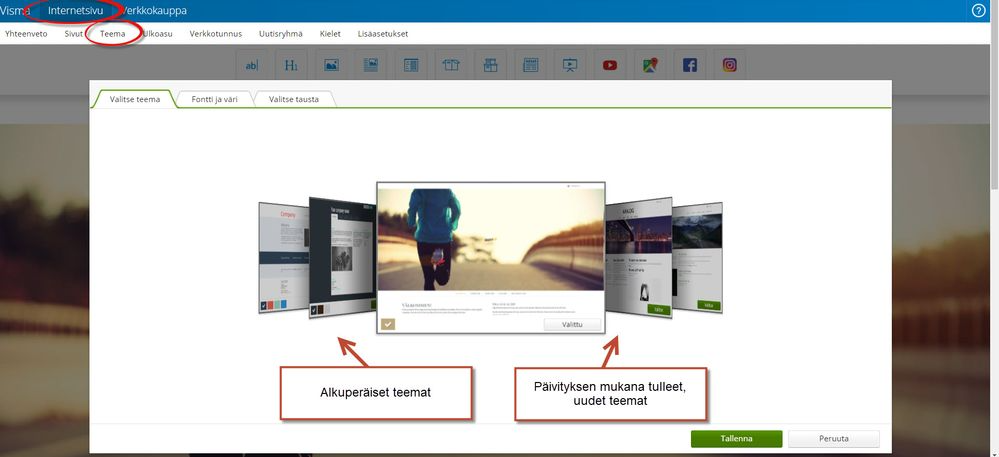Add a Facebook element
999x457 pixels.
tap(689, 64)
